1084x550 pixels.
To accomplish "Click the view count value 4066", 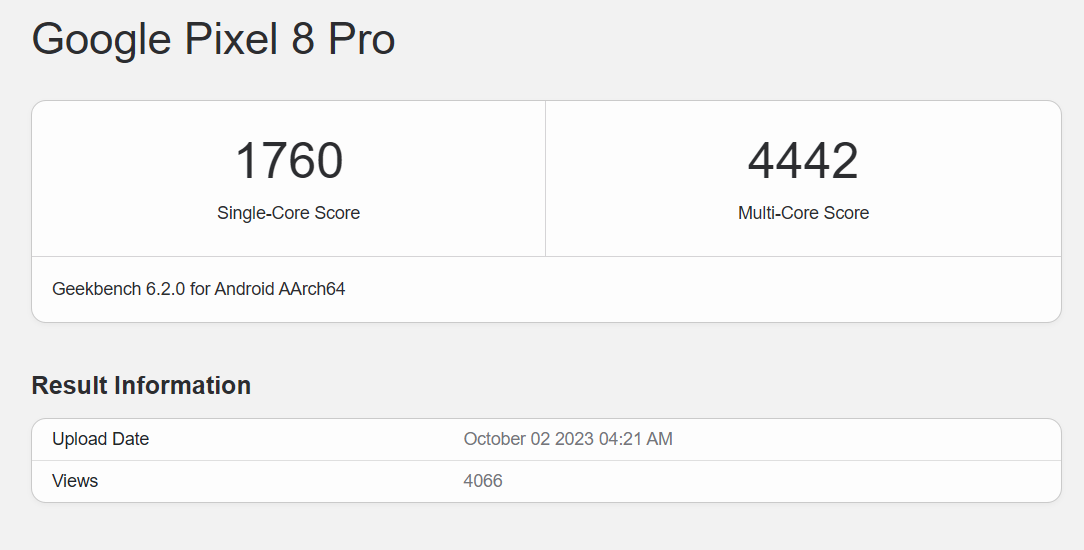I will click(x=483, y=481).
